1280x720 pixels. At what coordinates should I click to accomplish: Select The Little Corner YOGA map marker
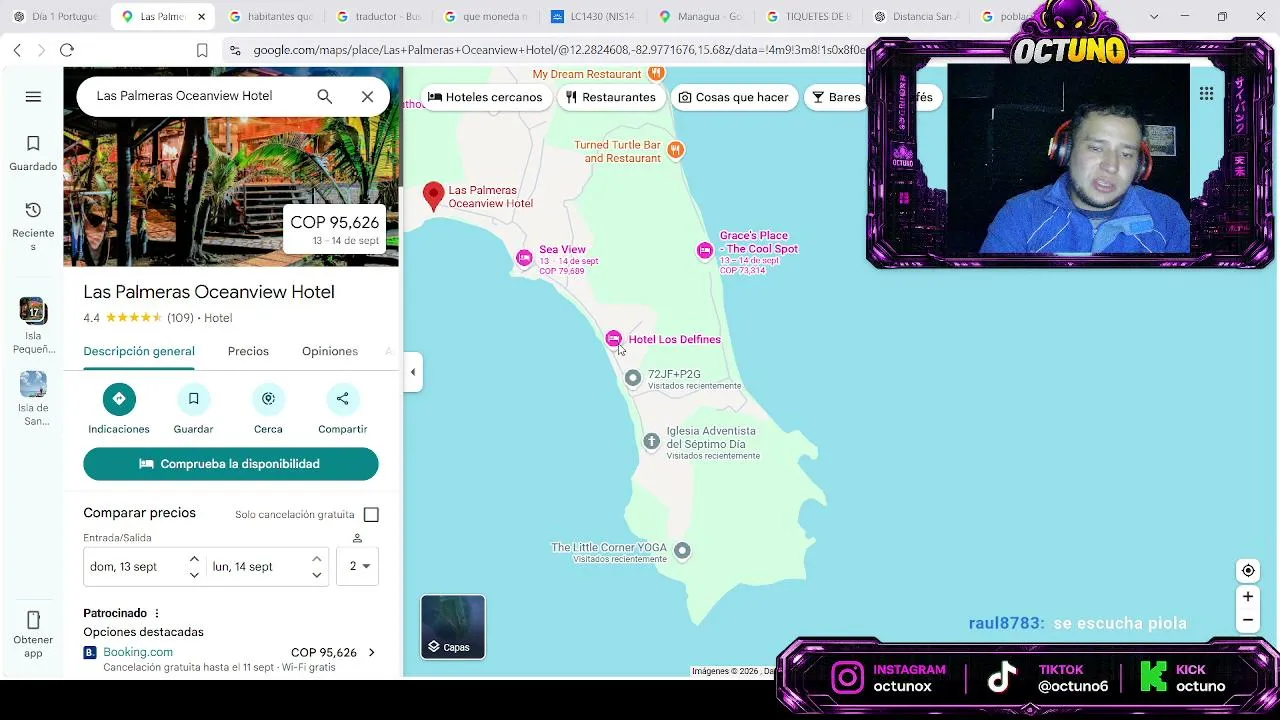(x=682, y=550)
